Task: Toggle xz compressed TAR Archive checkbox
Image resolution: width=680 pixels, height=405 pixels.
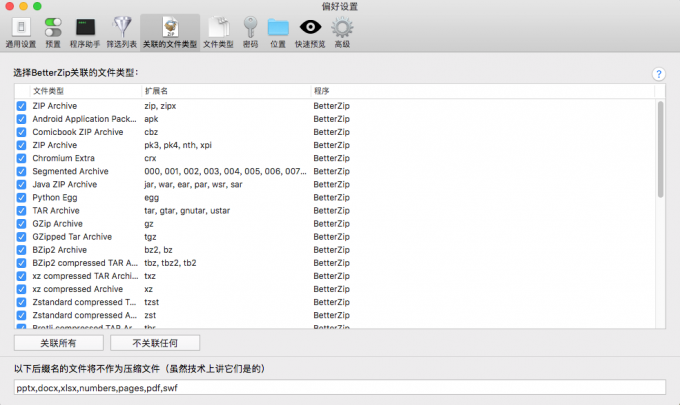Action: [x=21, y=276]
